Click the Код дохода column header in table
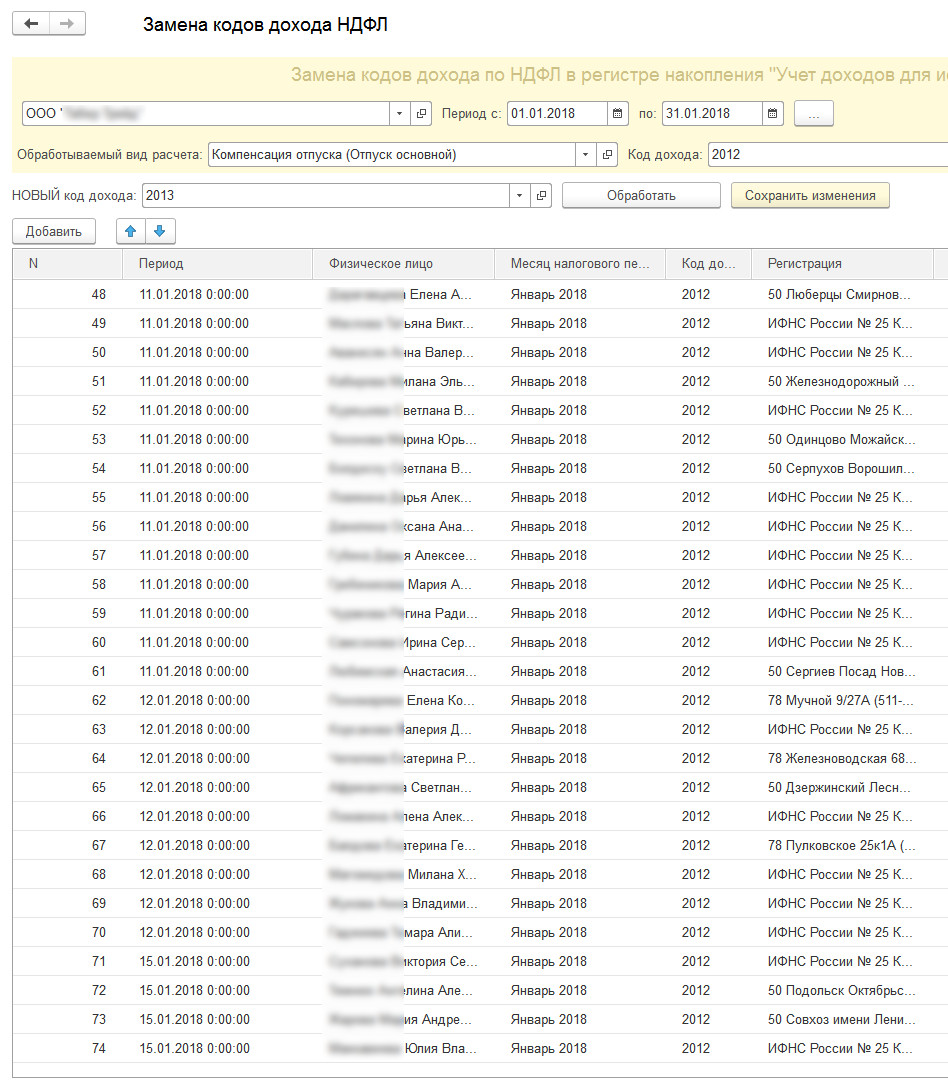 coord(708,264)
